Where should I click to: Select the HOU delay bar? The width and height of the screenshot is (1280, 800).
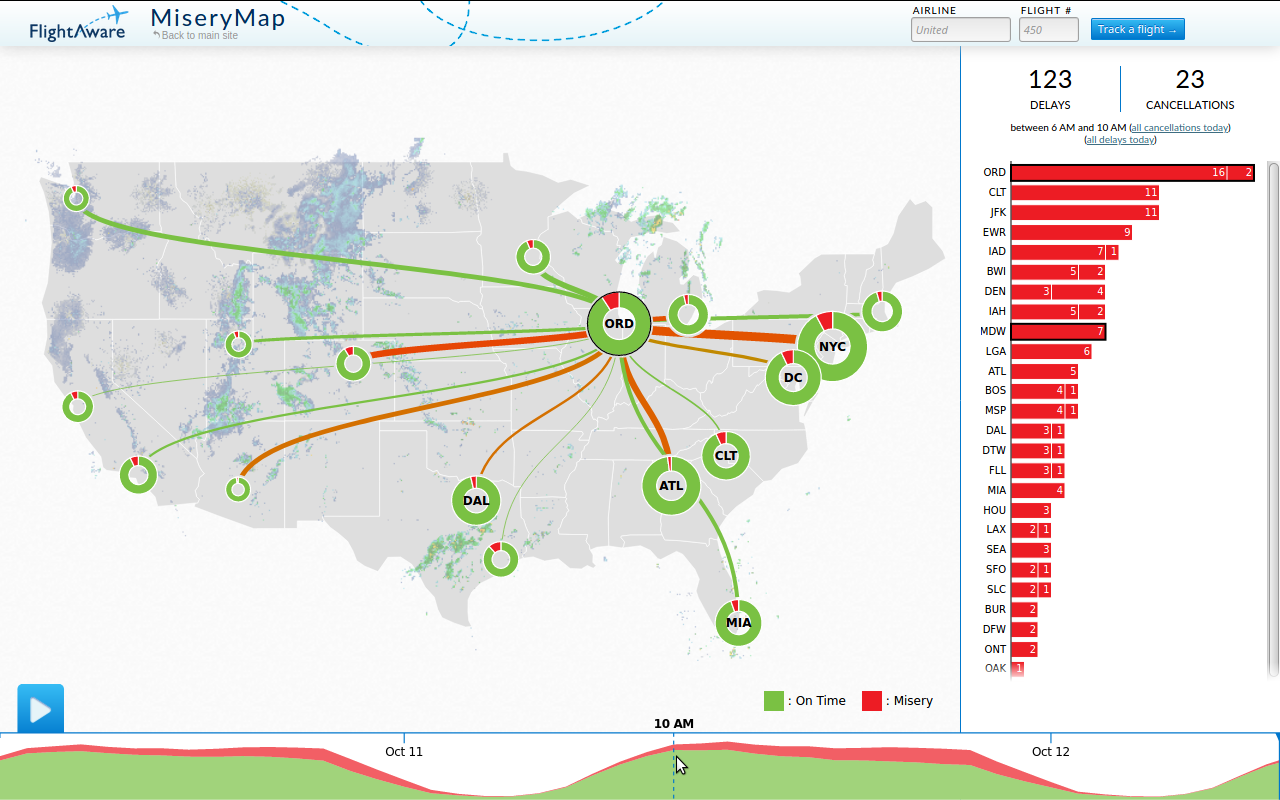pyautogui.click(x=1031, y=510)
